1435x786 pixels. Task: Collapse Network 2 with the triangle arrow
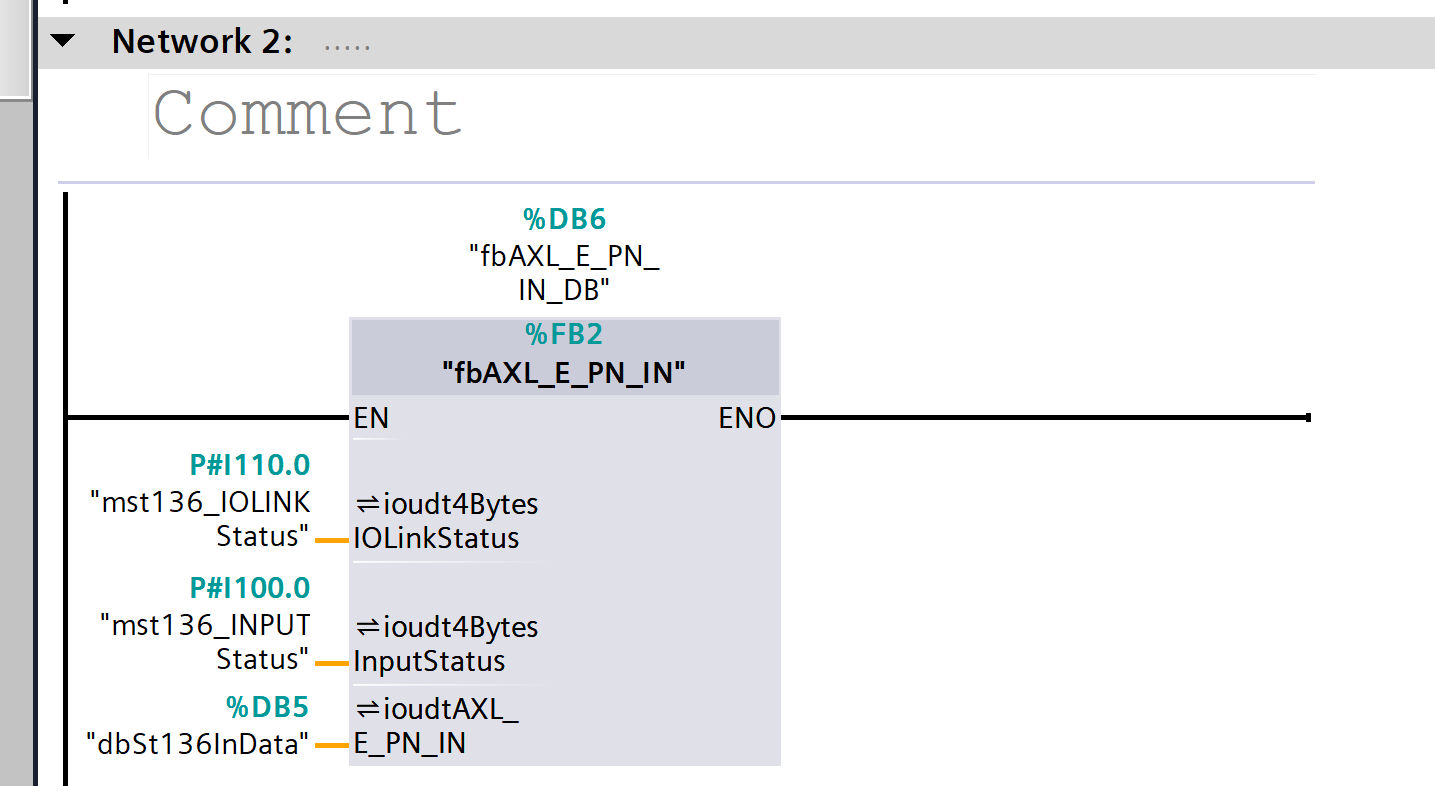tap(63, 42)
